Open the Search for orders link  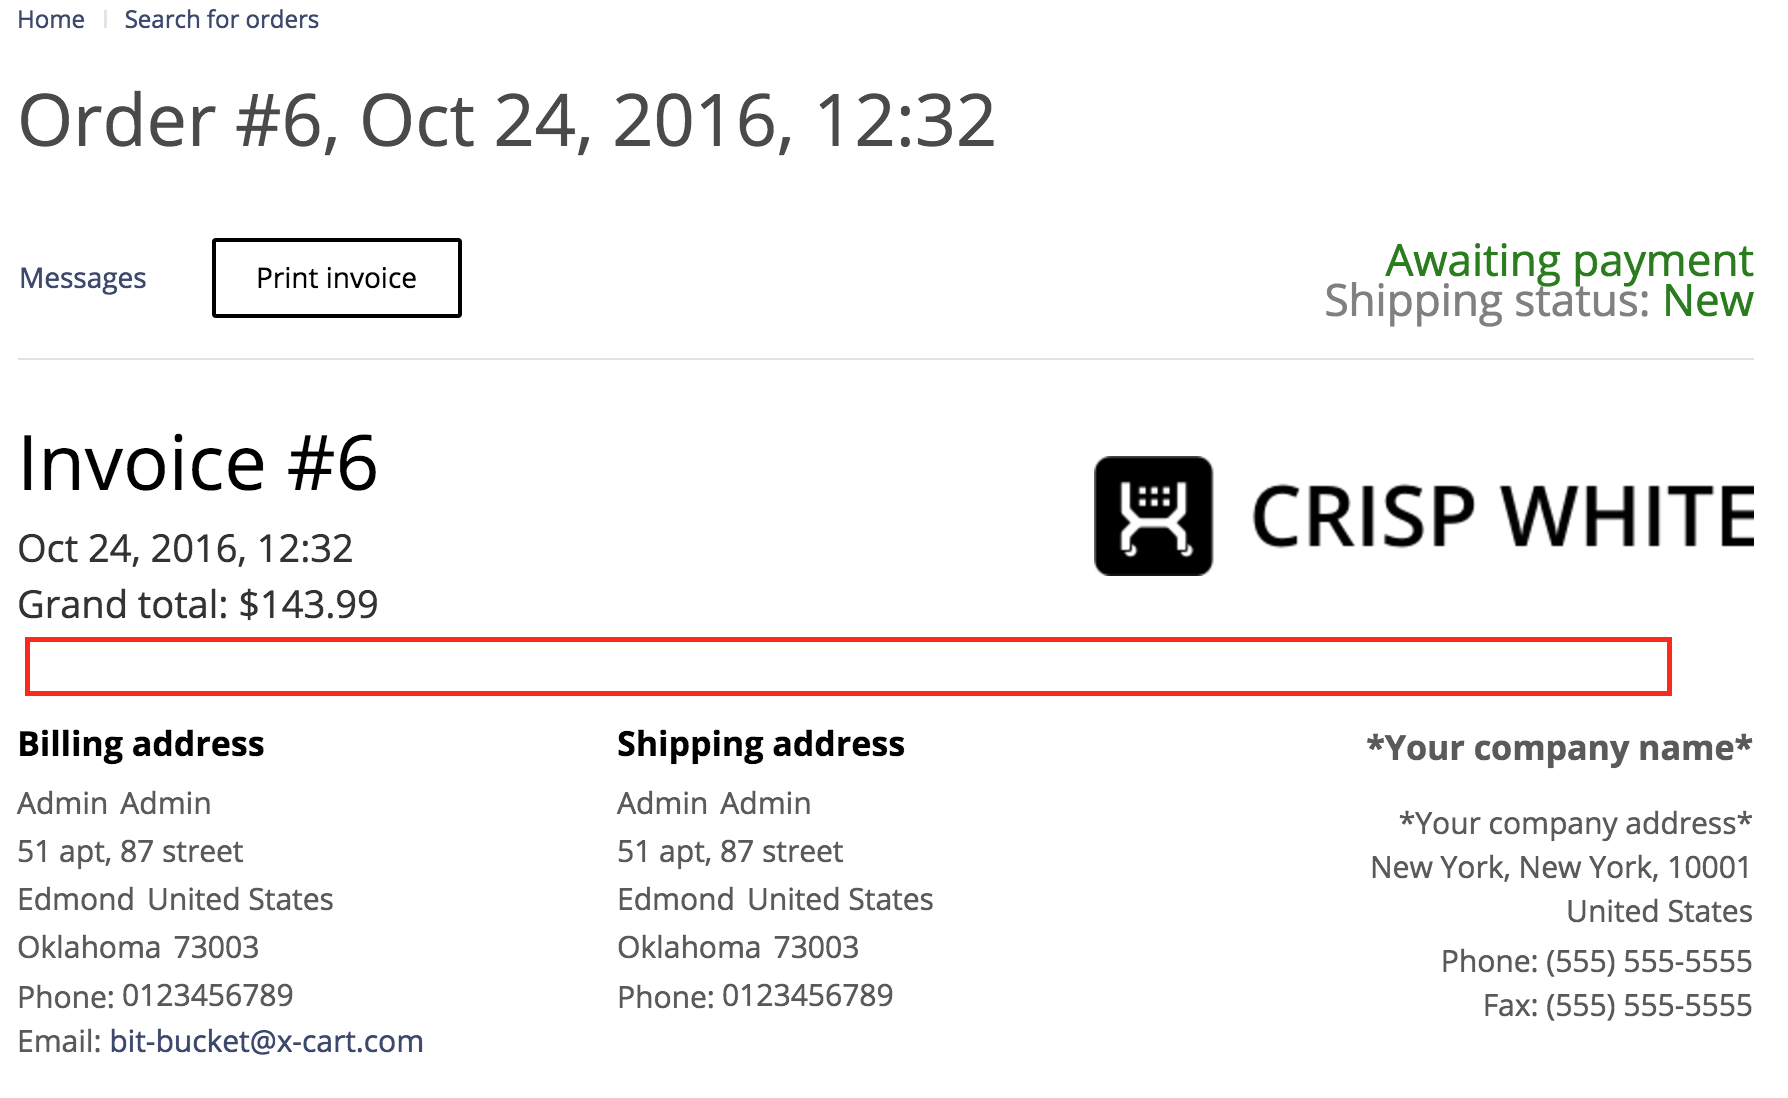click(x=221, y=20)
